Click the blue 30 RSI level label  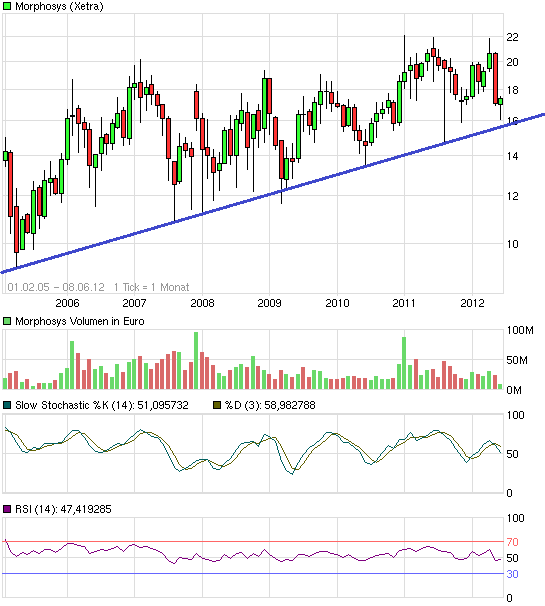(x=512, y=574)
